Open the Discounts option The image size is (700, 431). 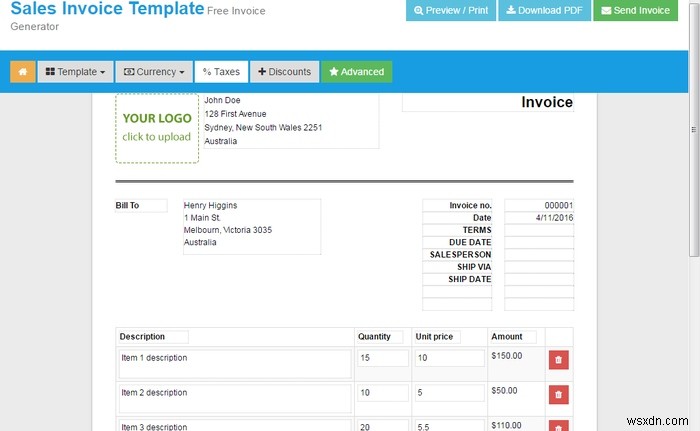point(284,72)
